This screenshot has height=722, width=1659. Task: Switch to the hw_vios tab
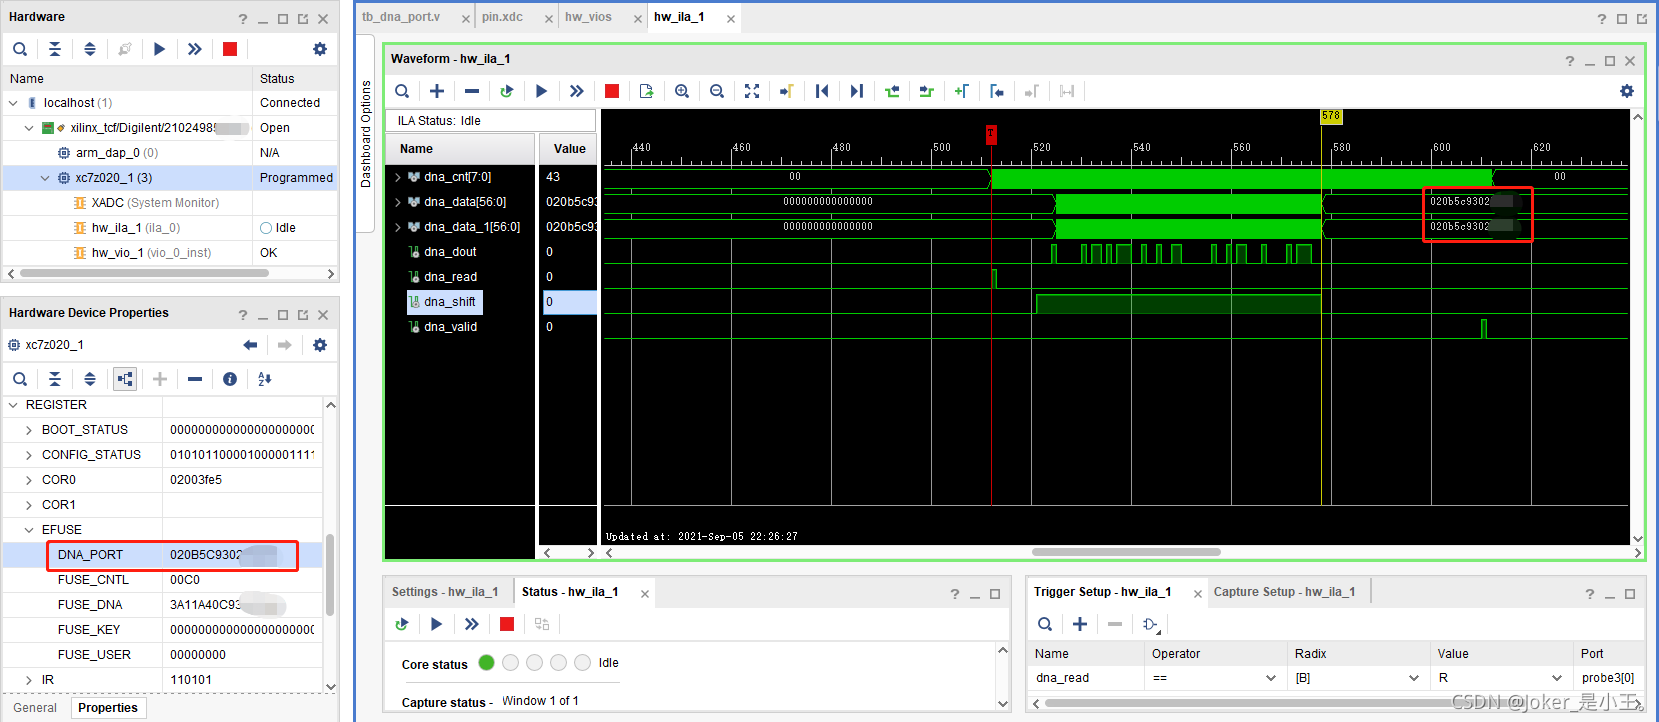coord(588,17)
